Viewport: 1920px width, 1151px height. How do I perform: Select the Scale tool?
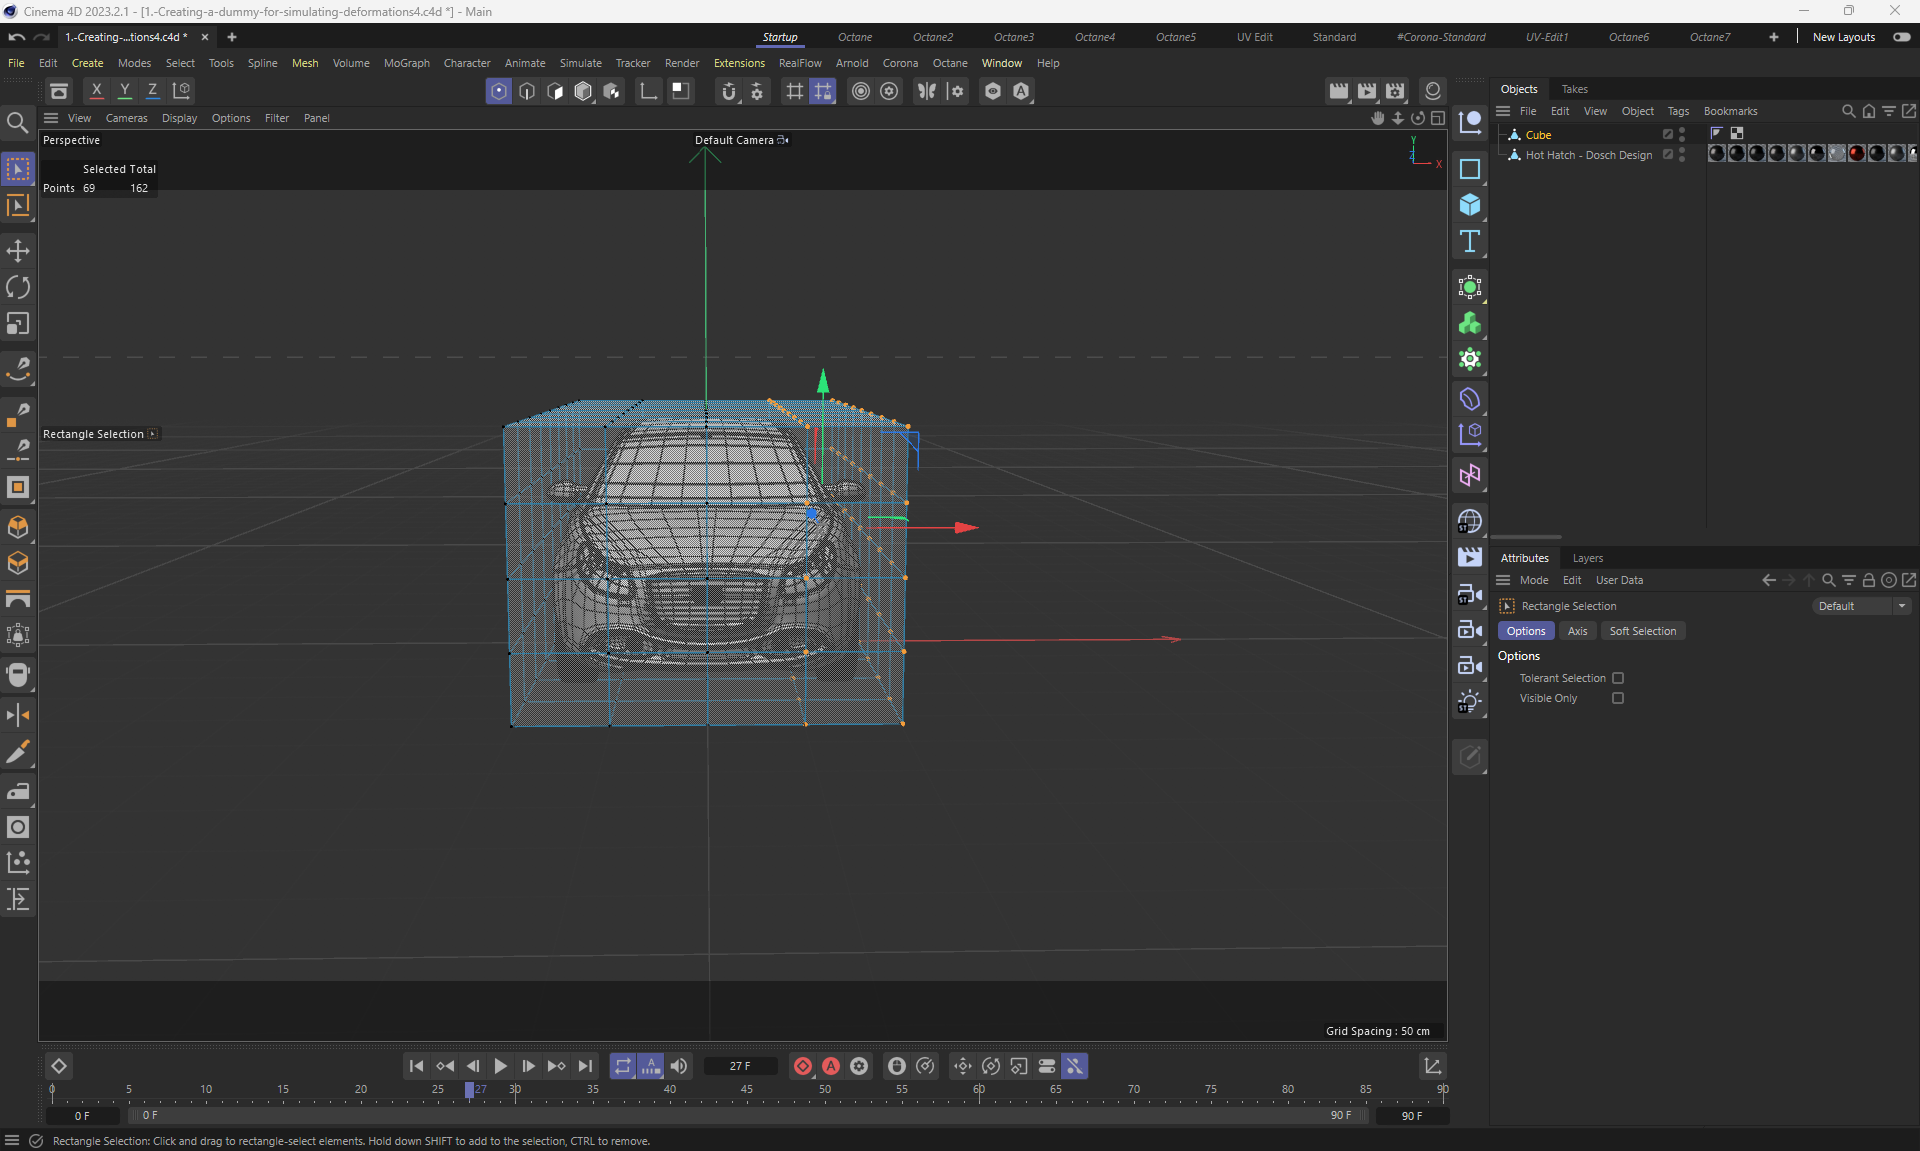[x=18, y=324]
